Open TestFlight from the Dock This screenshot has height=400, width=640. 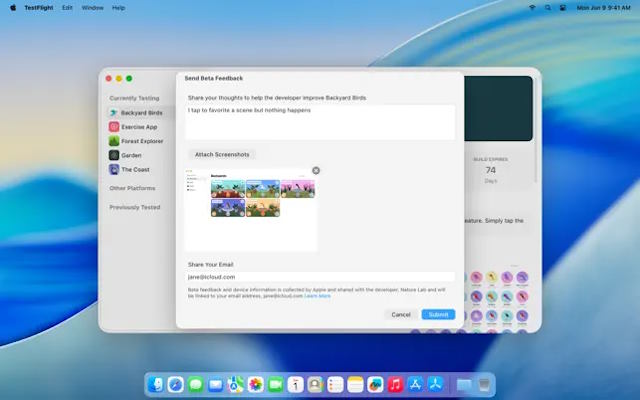coord(436,384)
